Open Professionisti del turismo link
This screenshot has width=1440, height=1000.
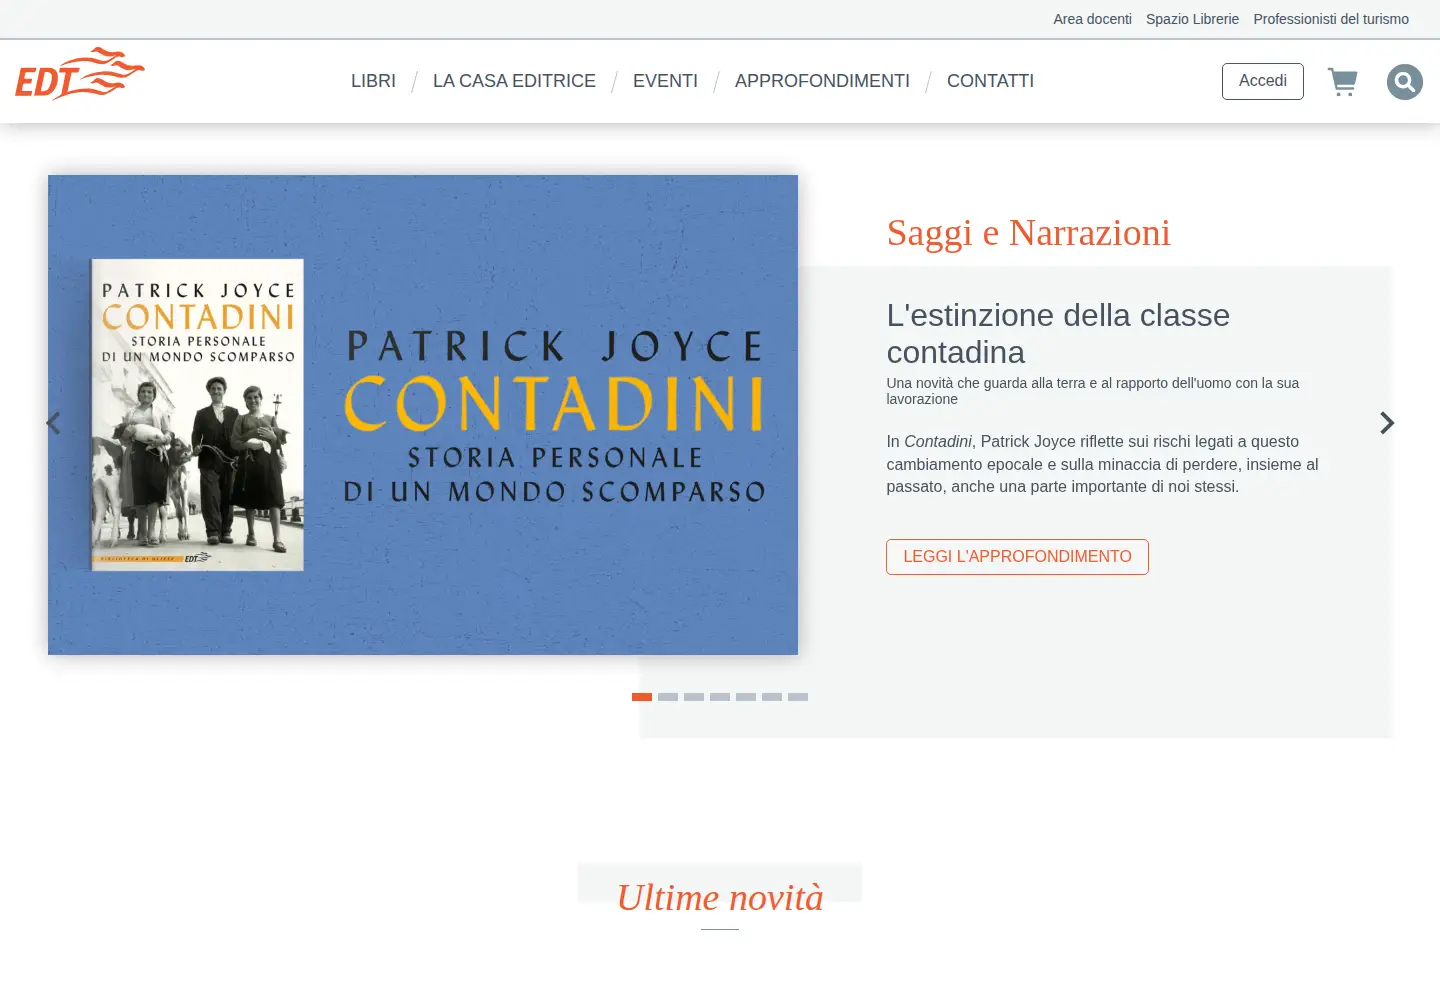pyautogui.click(x=1331, y=19)
